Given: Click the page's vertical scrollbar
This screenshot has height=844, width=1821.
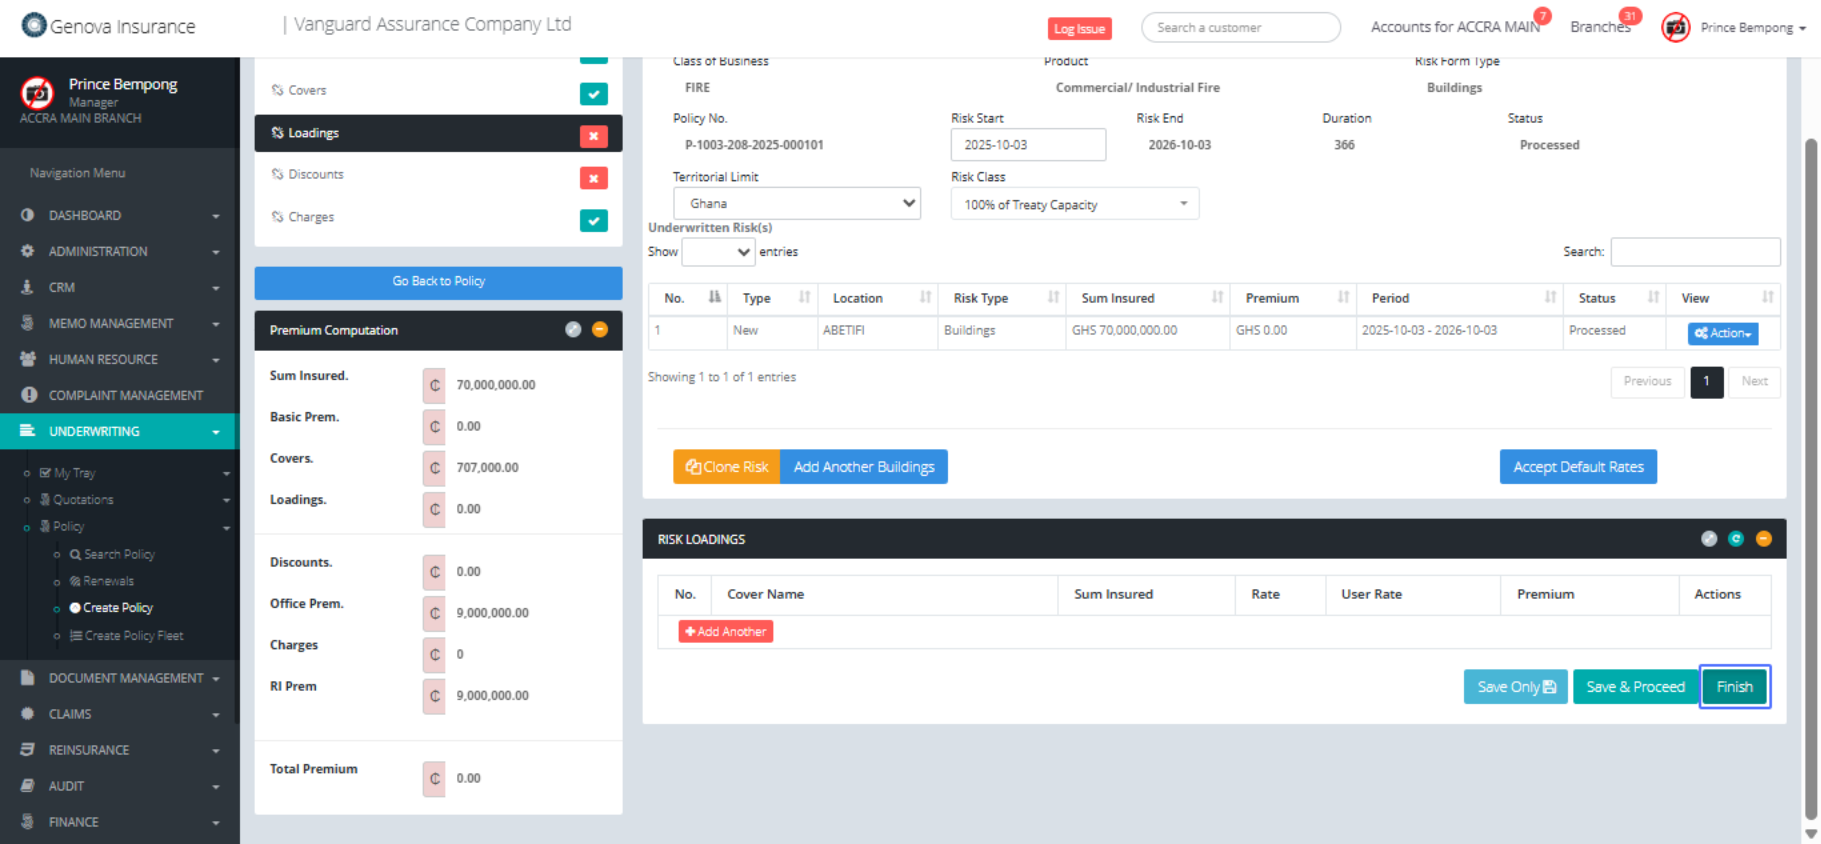Looking at the screenshot, I should [1810, 480].
